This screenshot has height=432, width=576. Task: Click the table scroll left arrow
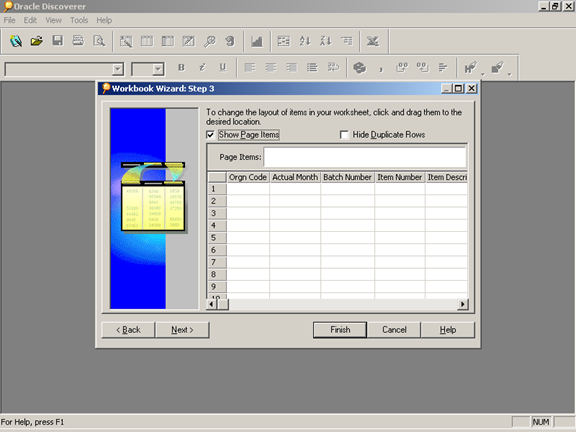(x=211, y=304)
